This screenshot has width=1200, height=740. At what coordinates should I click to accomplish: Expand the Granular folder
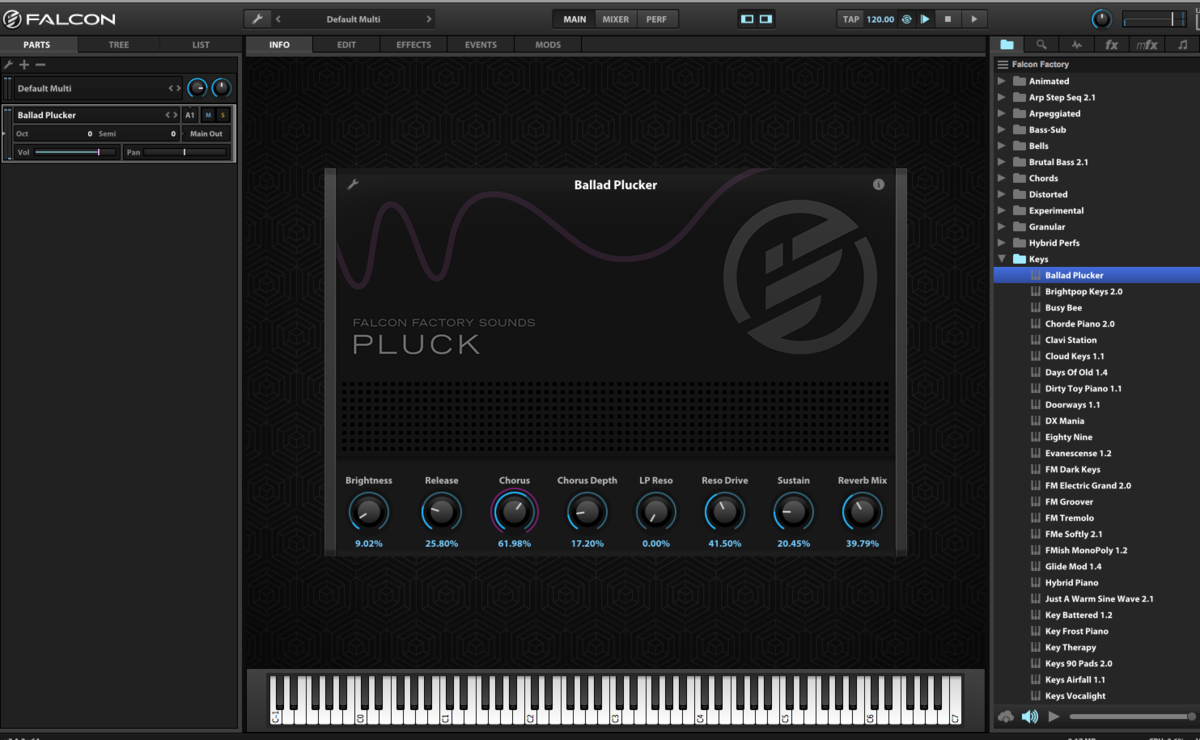coord(1002,227)
